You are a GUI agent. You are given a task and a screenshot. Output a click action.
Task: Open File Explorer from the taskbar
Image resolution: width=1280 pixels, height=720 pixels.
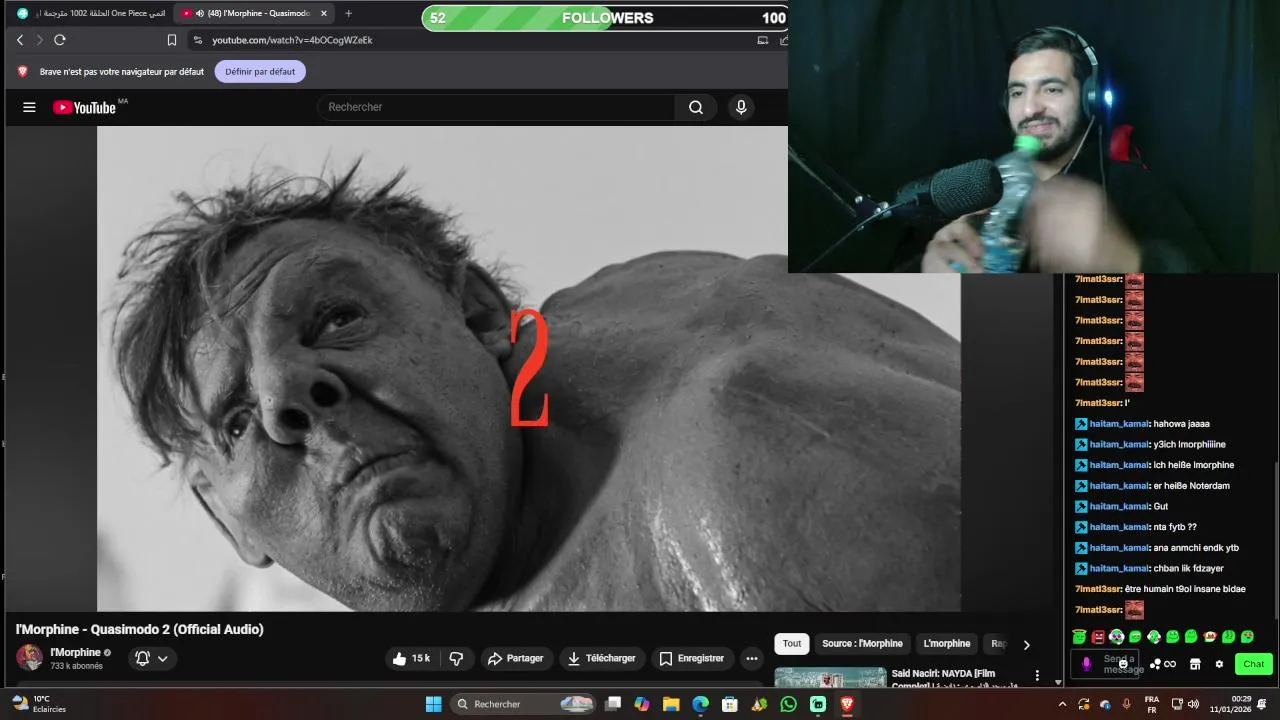click(x=671, y=704)
